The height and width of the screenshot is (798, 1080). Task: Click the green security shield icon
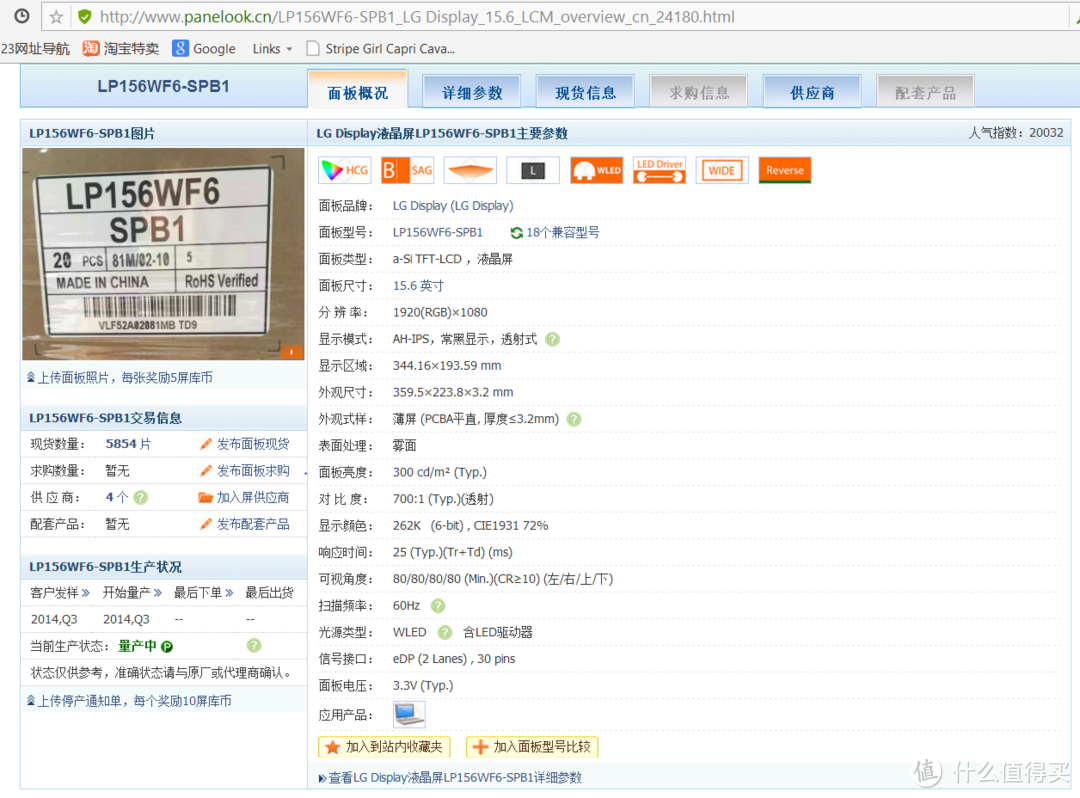(x=84, y=17)
